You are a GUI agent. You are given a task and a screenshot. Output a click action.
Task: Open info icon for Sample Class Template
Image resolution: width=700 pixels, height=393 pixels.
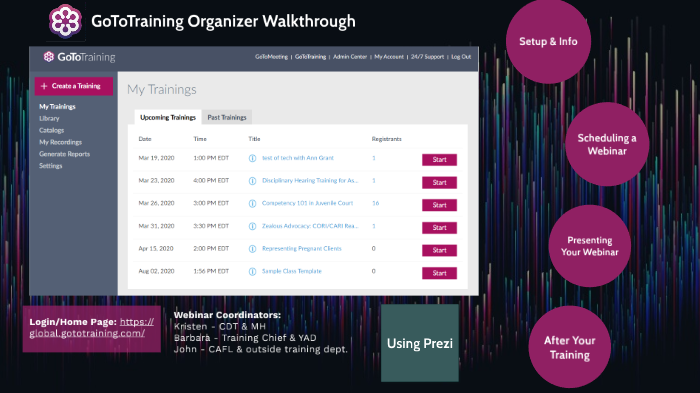252,272
